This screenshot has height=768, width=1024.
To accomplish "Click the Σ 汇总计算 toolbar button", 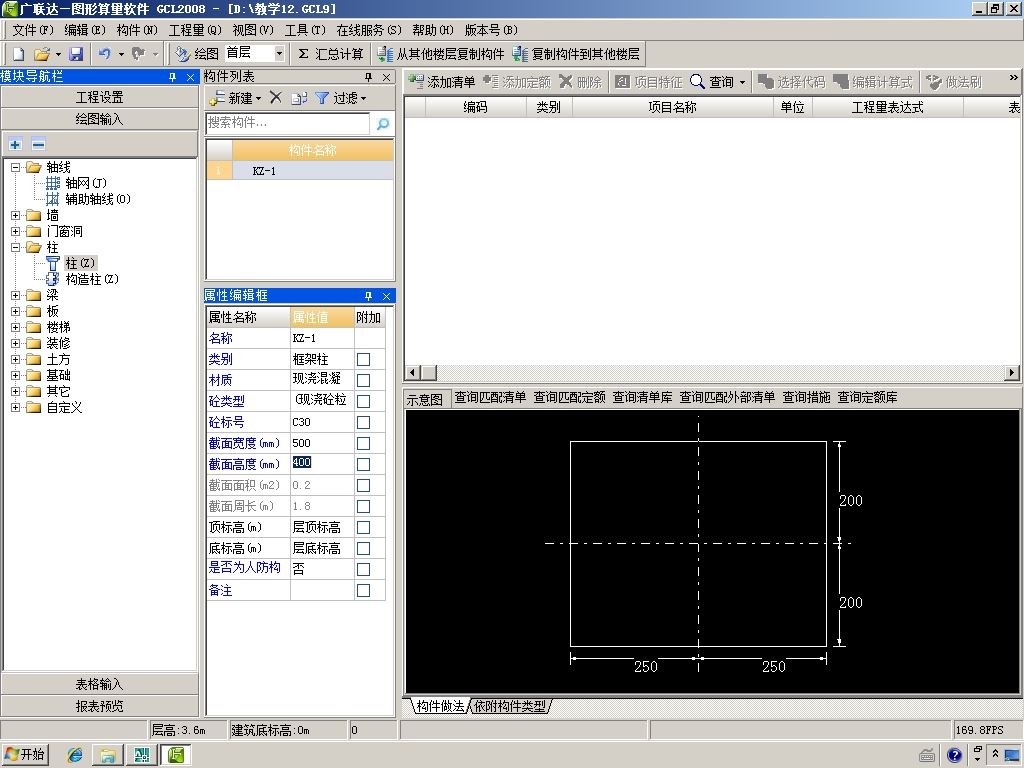I will [331, 54].
